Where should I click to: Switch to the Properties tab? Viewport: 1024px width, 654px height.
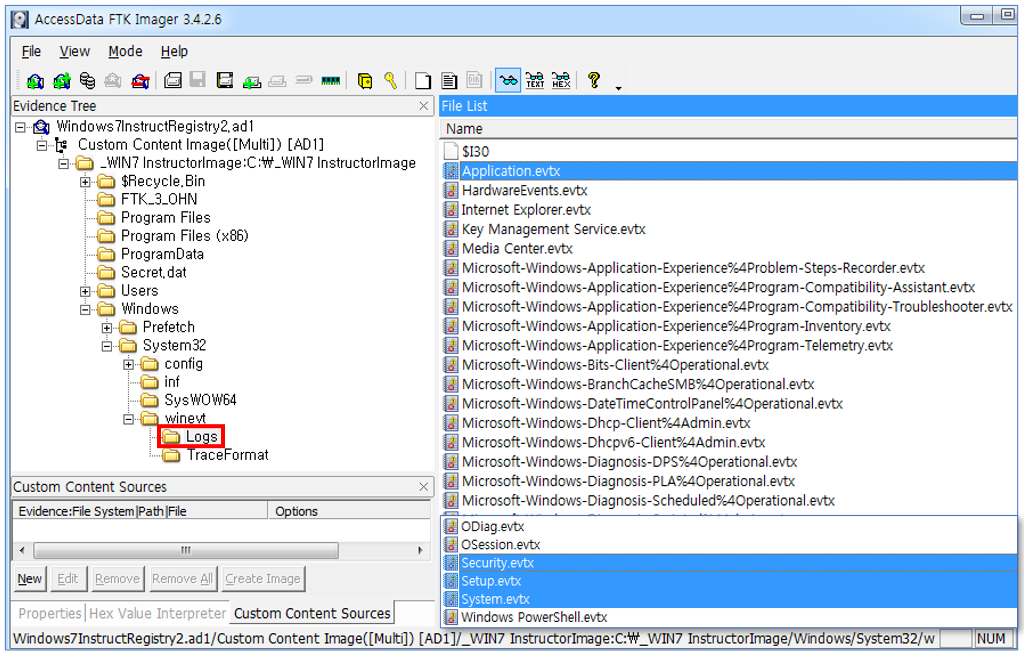click(x=50, y=613)
